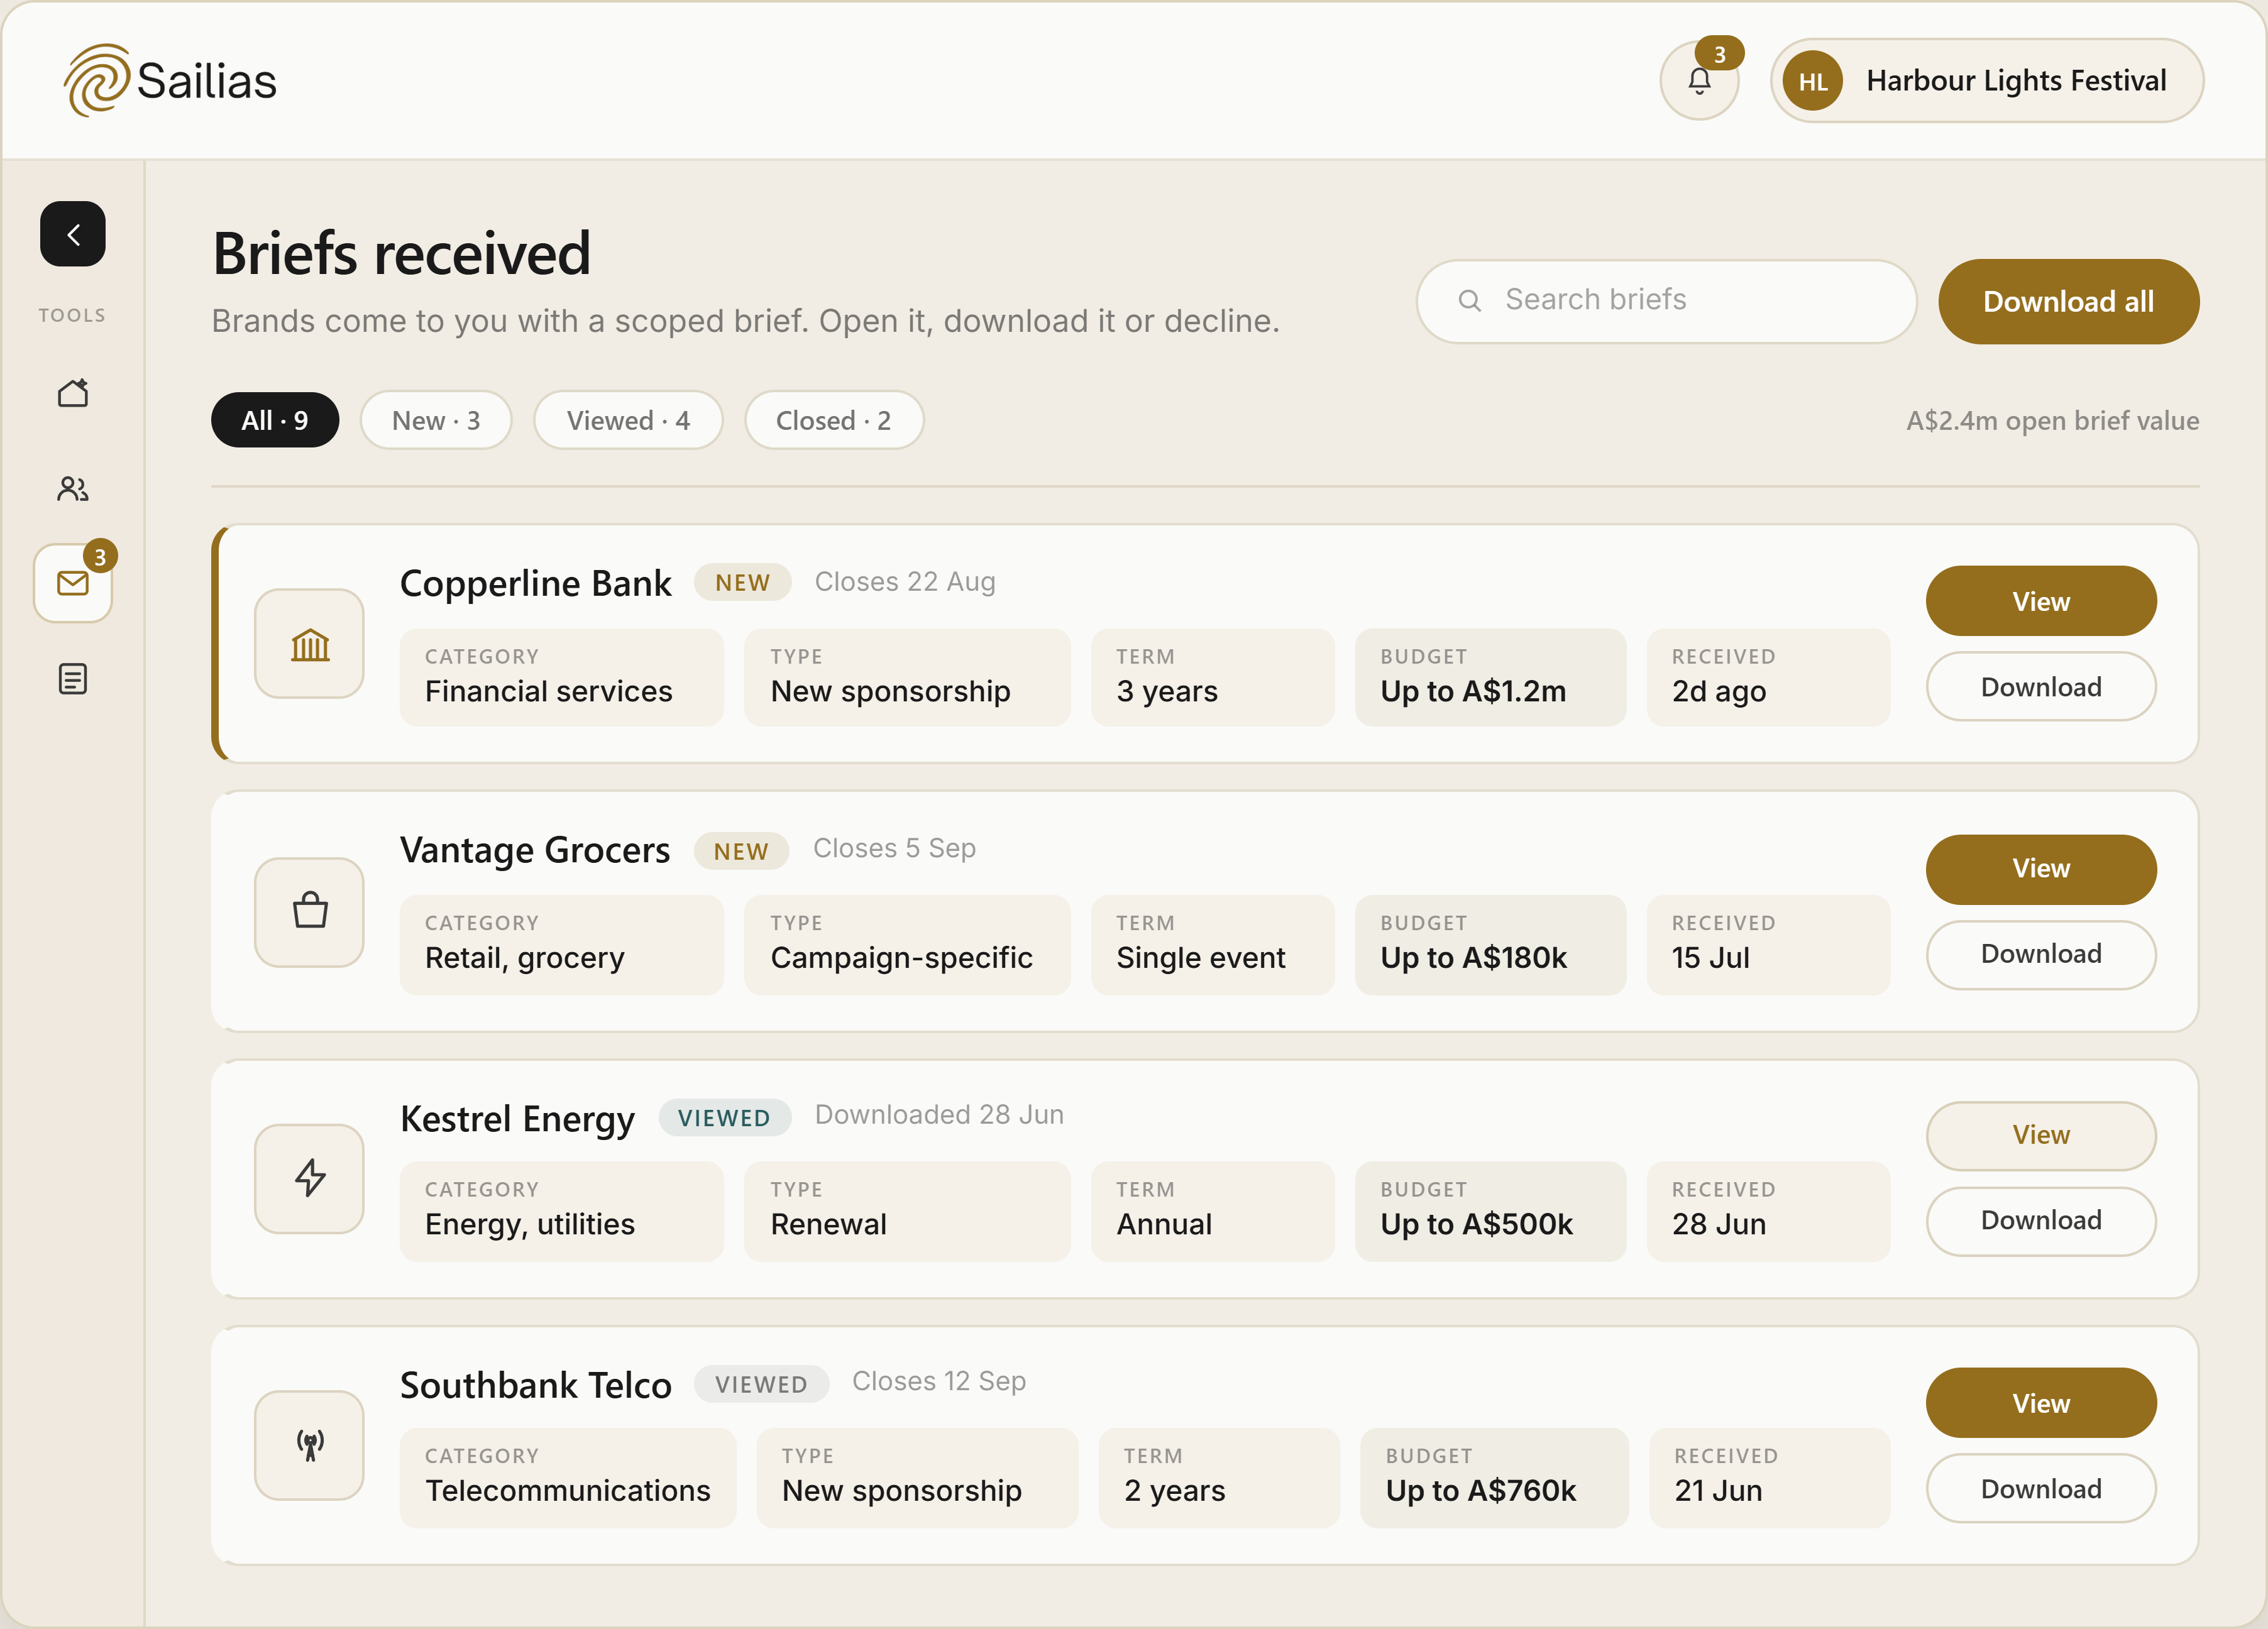The height and width of the screenshot is (1629, 2268).
Task: Click the Kestrel Energy lightning bolt icon
Action: tap(309, 1178)
